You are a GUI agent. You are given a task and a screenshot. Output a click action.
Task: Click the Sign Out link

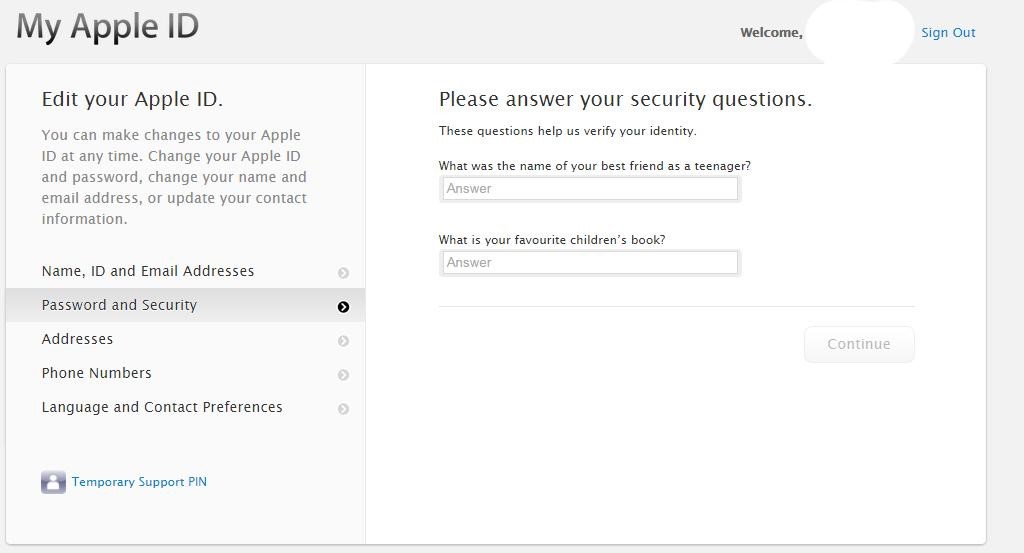click(948, 33)
